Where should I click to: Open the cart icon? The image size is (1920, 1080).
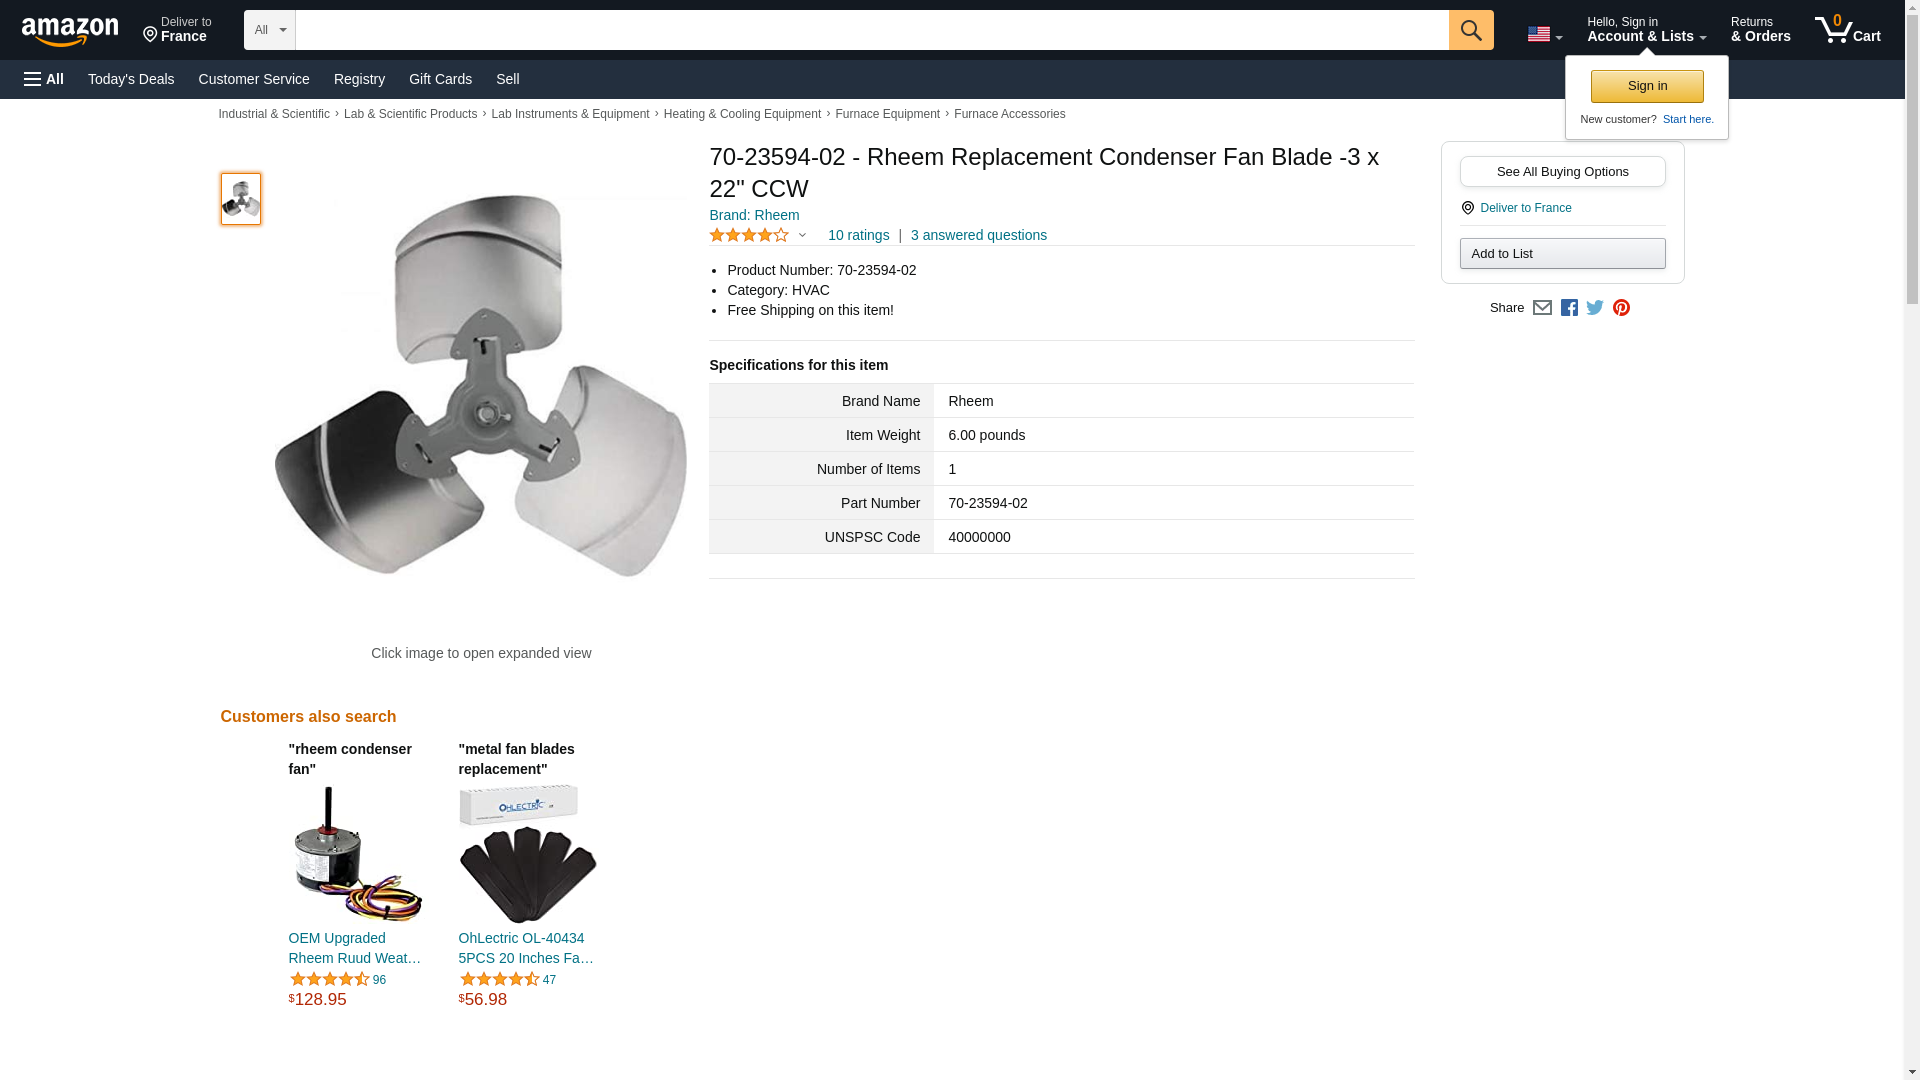(x=1848, y=30)
